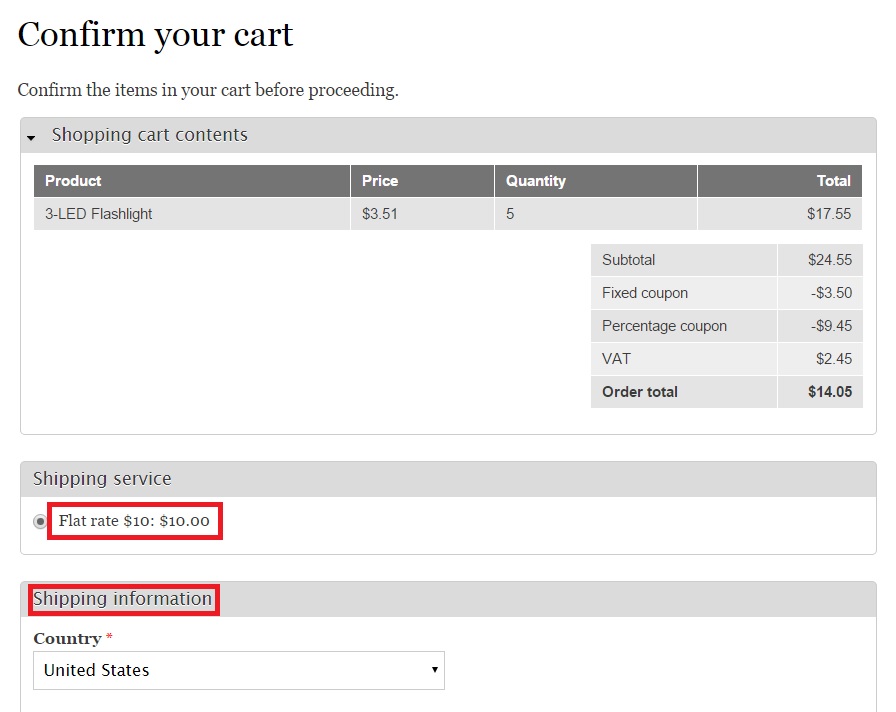The image size is (896, 712).
Task: Open the Country dropdown
Action: coord(238,670)
